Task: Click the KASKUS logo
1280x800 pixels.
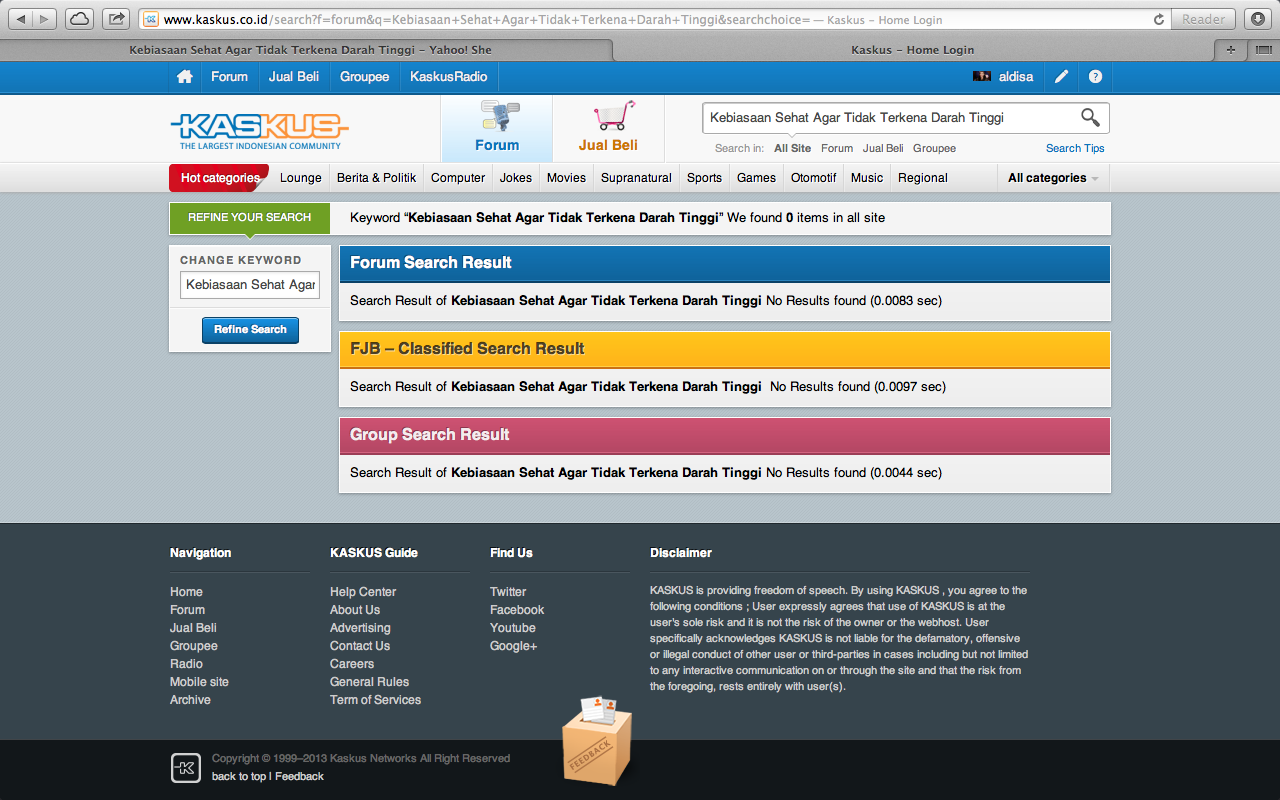Action: click(x=259, y=130)
